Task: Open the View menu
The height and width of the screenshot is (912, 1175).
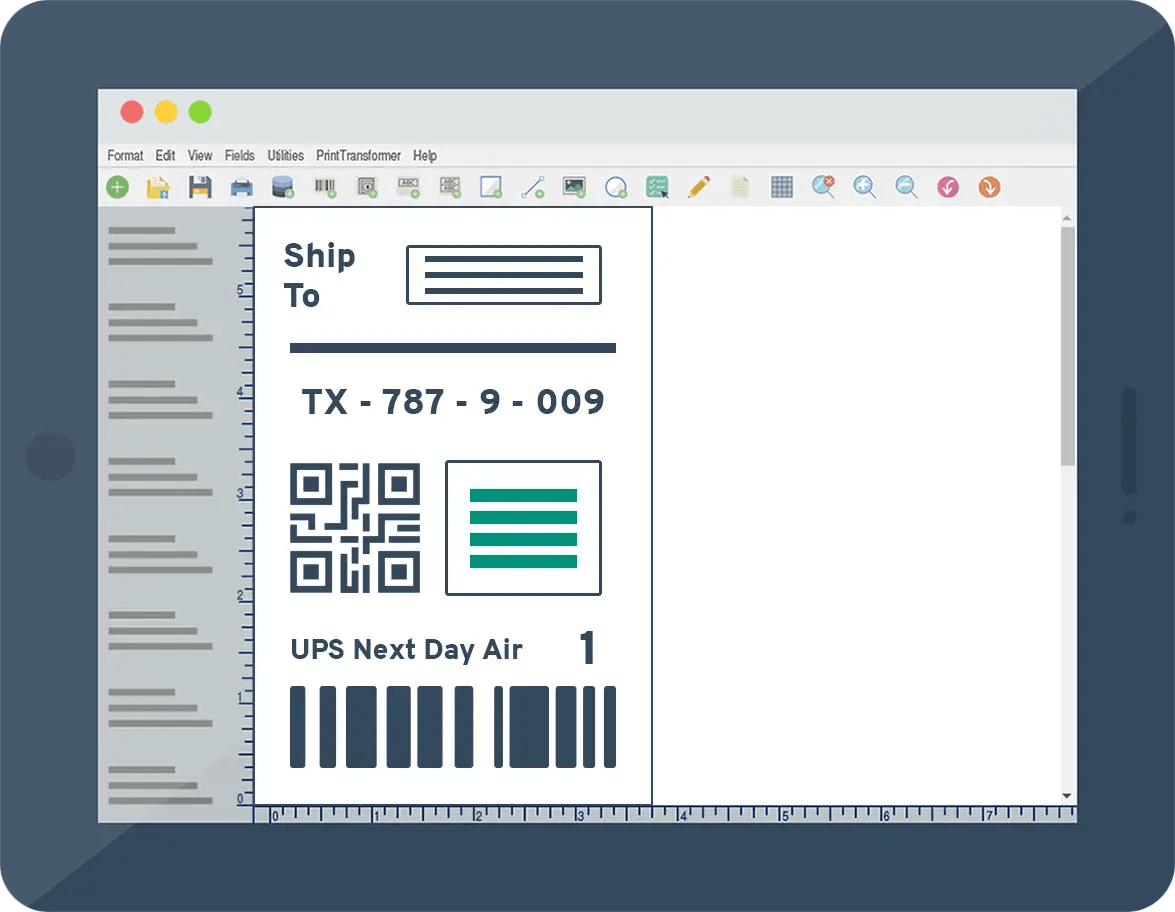Action: 199,155
